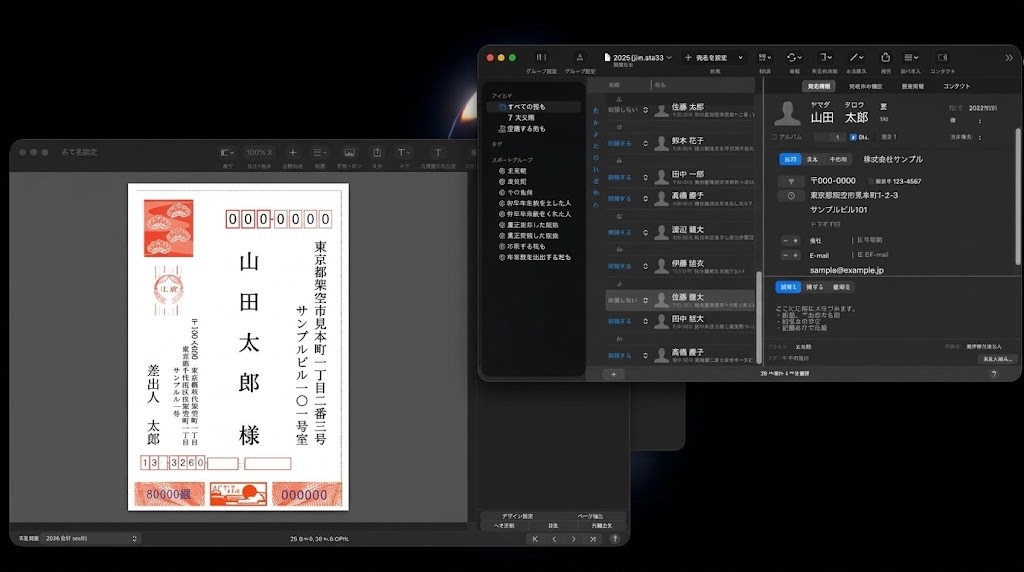The width and height of the screenshot is (1024, 572).
Task: Open print-status stepper on 田中 一郎 row
Action: pos(645,178)
